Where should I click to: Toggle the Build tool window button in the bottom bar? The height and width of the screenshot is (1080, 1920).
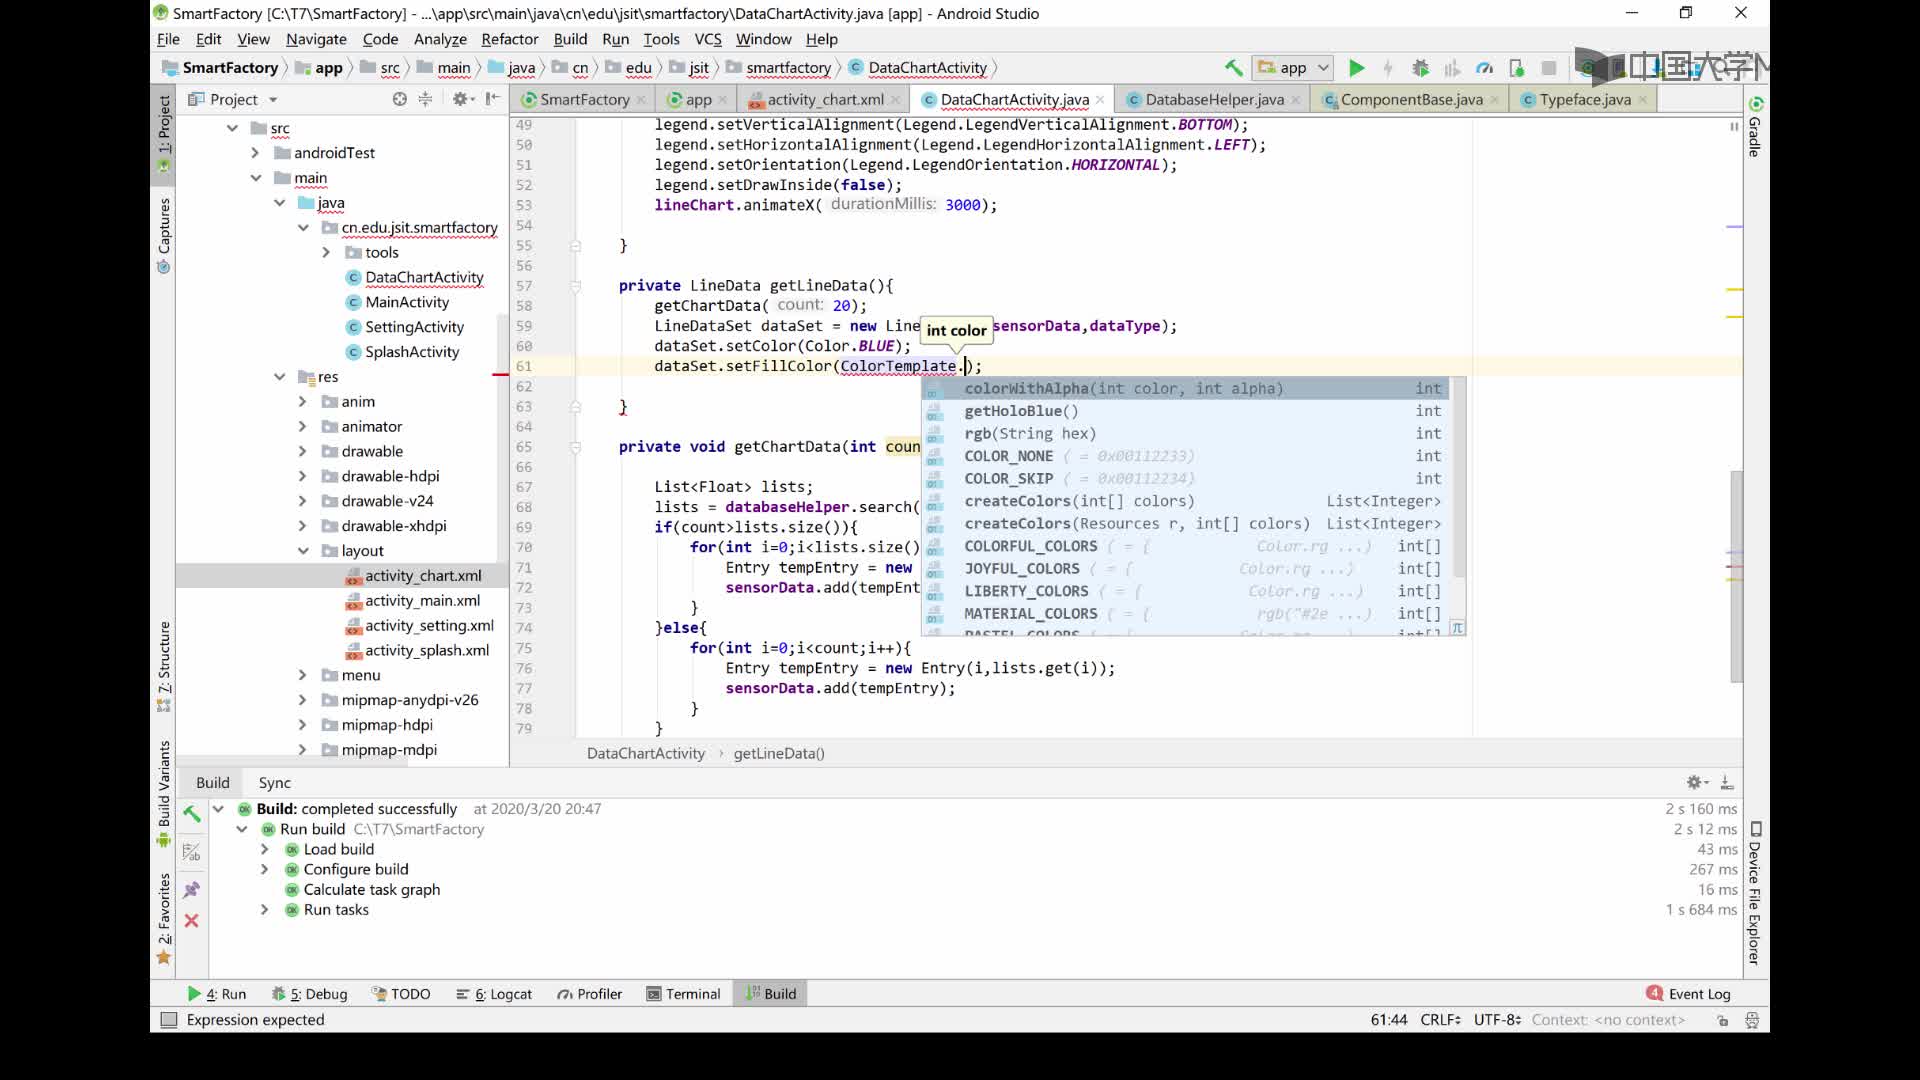tap(770, 994)
